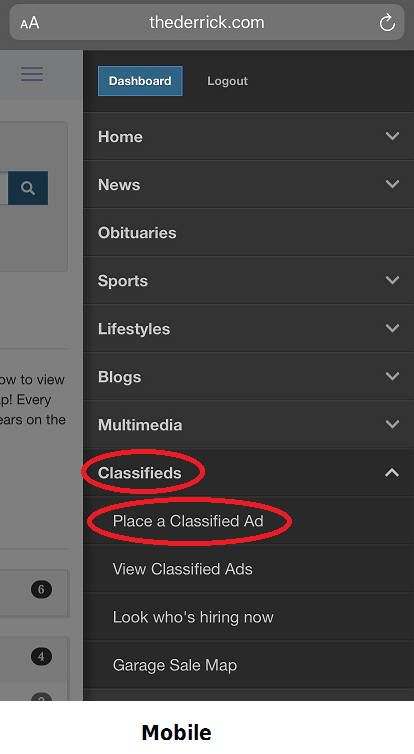Expand the News submenu arrow

392,184
